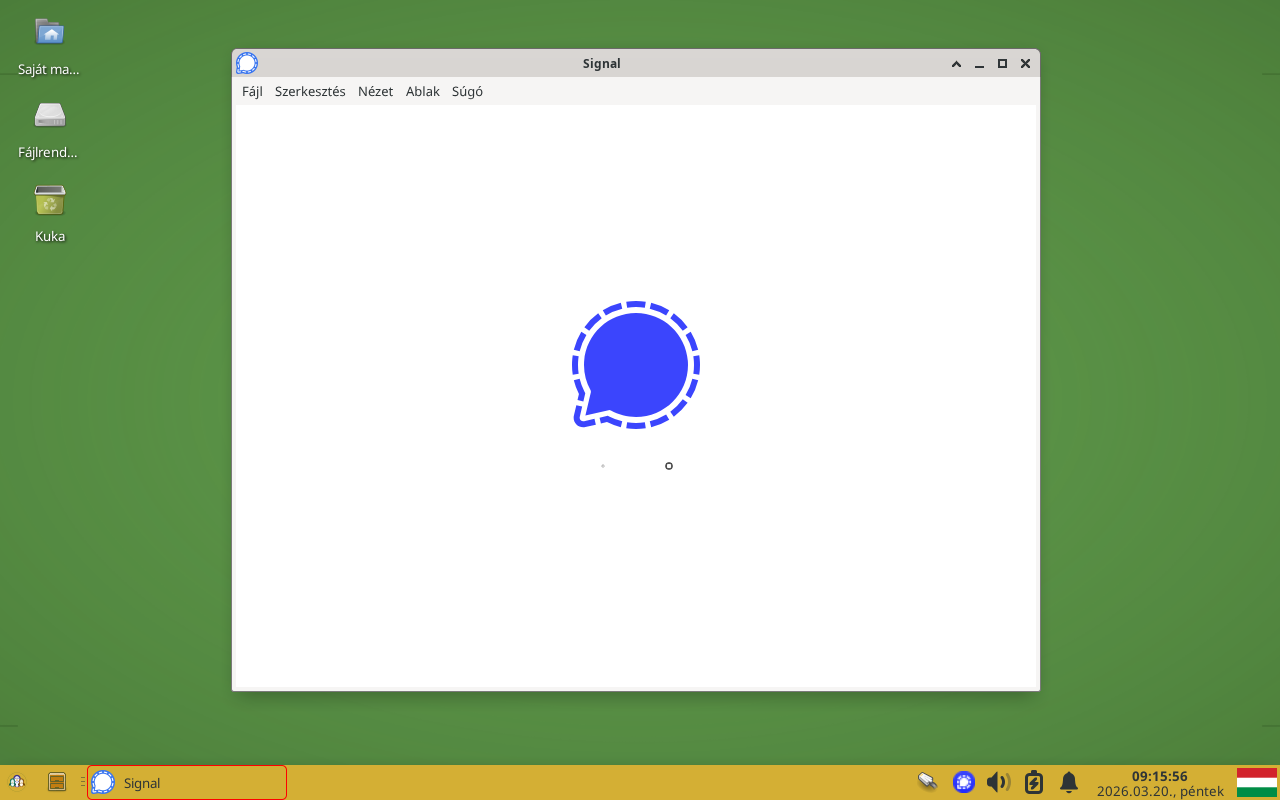Open the Súgó help menu

[467, 91]
